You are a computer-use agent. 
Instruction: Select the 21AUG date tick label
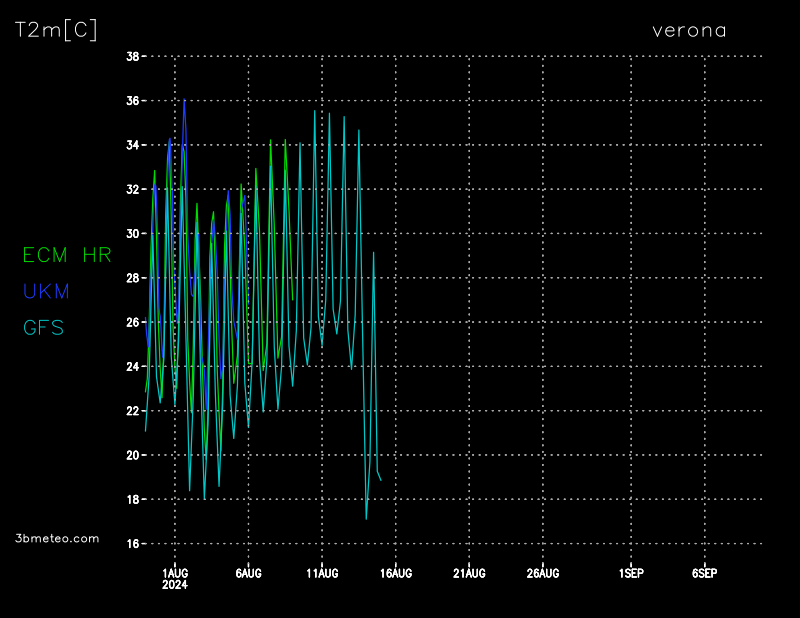pos(469,573)
